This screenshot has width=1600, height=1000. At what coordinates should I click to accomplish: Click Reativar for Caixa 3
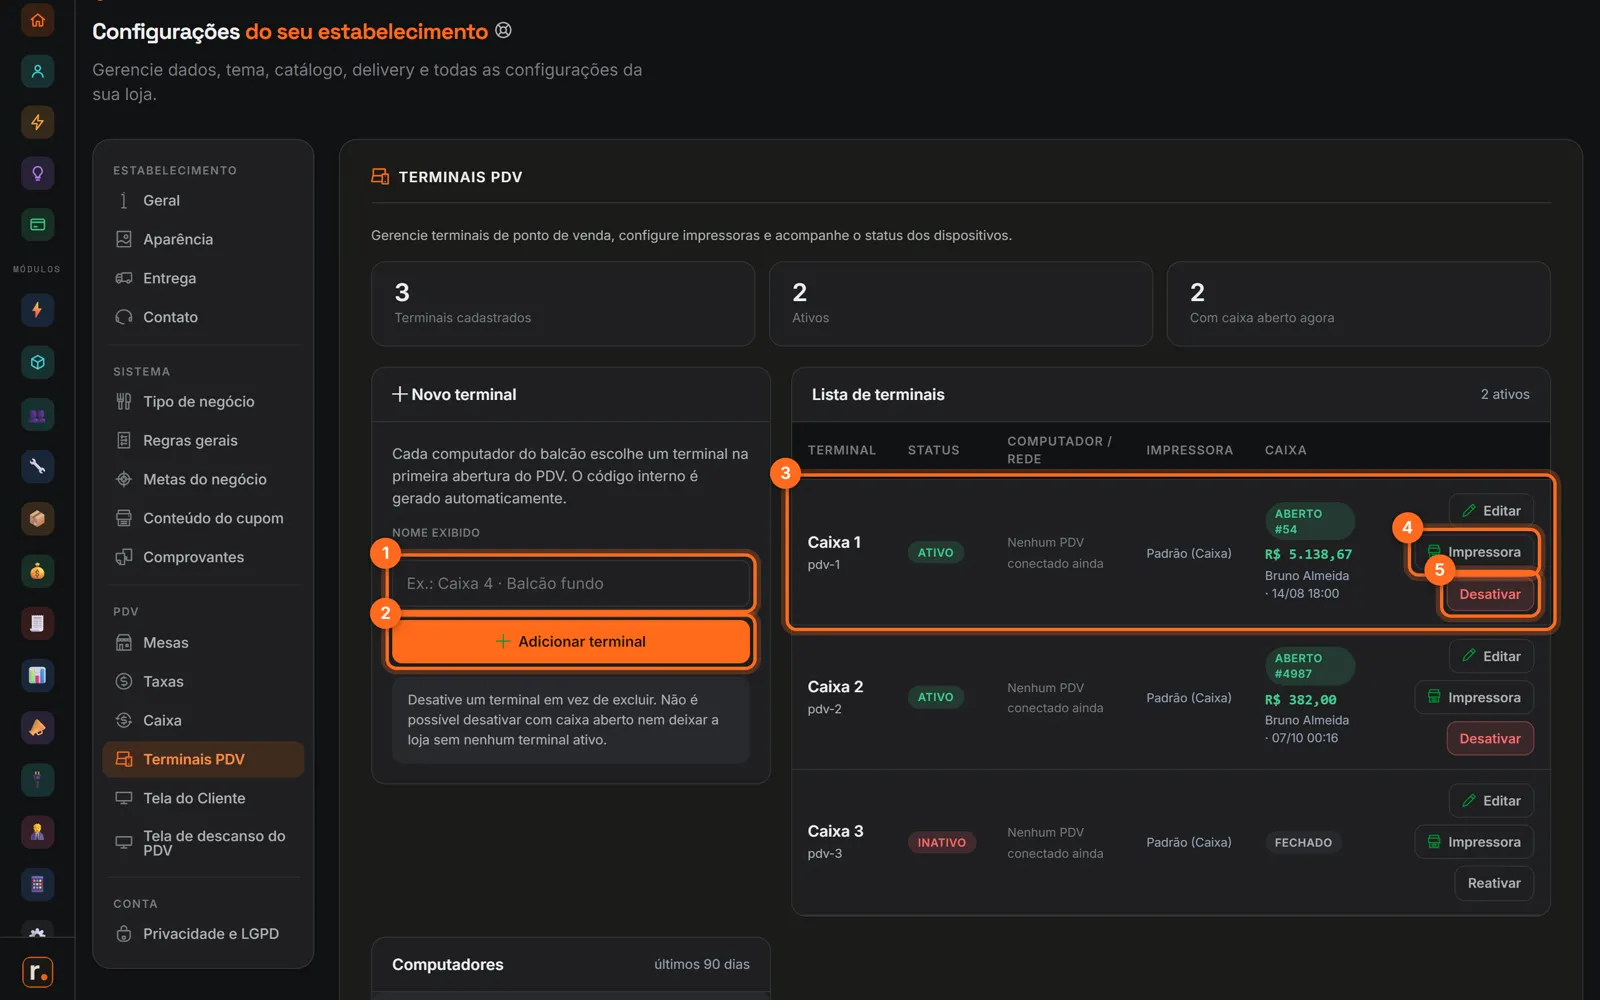(x=1494, y=883)
